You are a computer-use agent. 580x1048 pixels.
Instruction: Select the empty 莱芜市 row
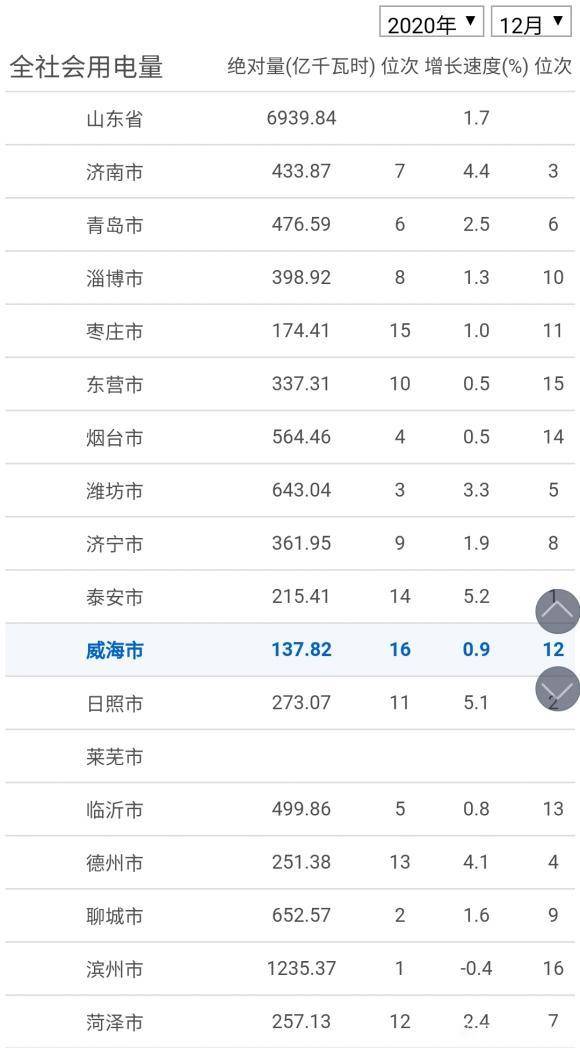(x=290, y=756)
